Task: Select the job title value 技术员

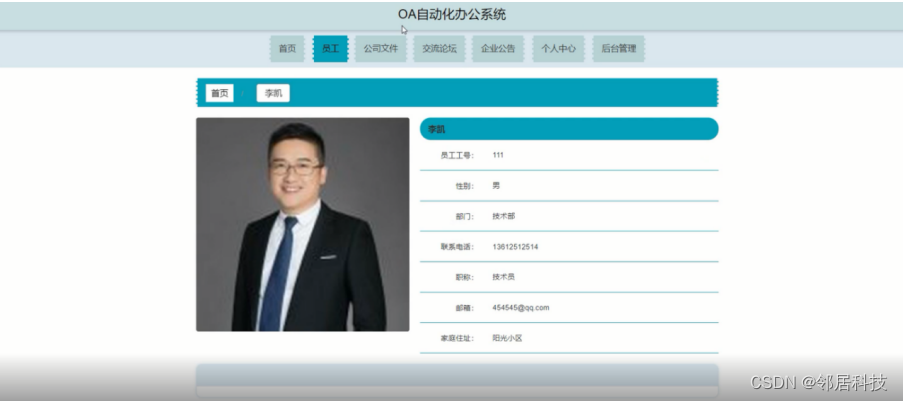Action: [x=504, y=277]
